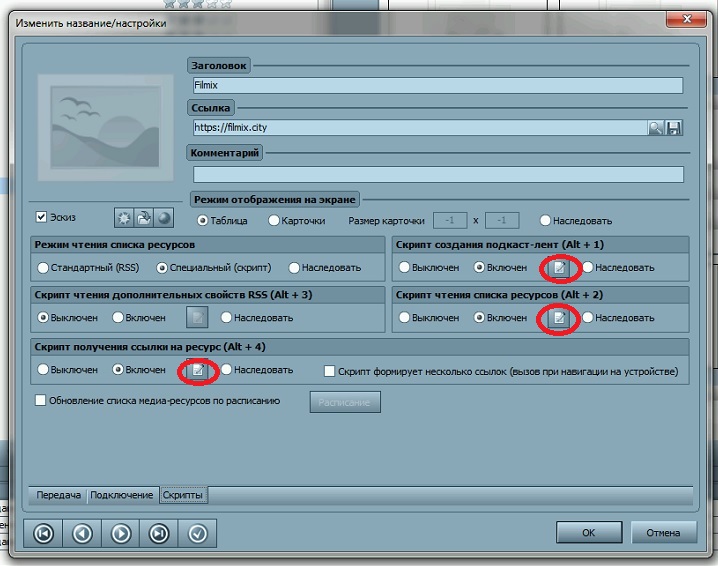Edit the resource link retrieval script
Viewport: 718px width, 566px height.
coord(199,370)
